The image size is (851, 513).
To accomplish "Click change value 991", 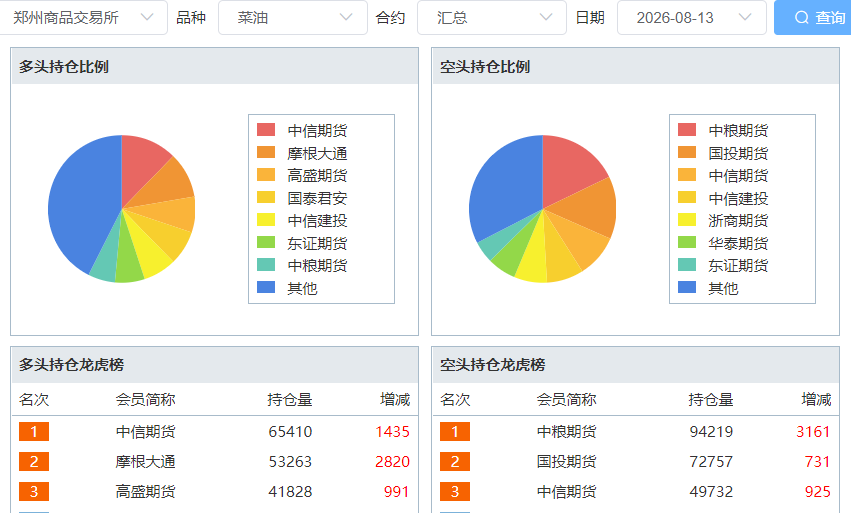I will pos(397,492).
